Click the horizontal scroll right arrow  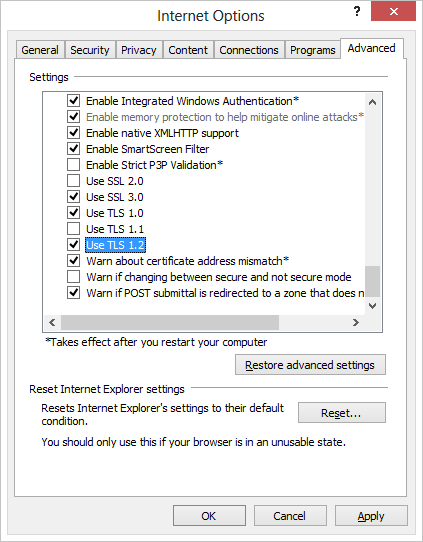pyautogui.click(x=356, y=323)
